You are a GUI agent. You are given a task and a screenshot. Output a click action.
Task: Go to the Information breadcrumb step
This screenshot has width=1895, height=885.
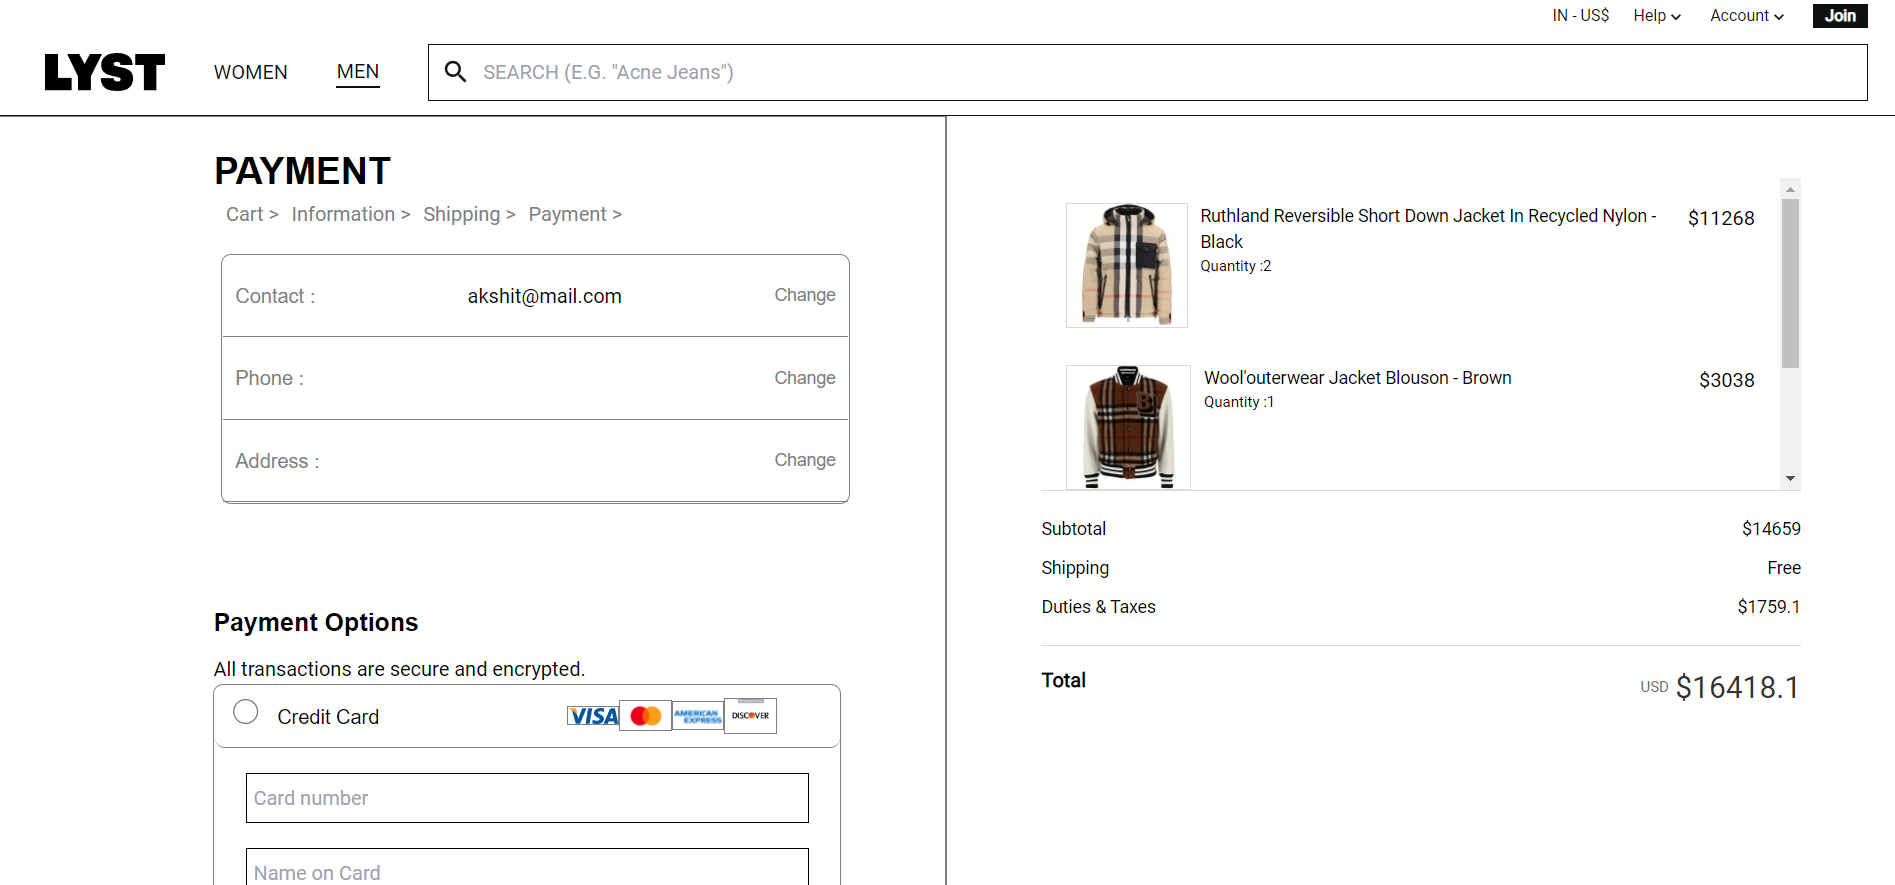[343, 214]
